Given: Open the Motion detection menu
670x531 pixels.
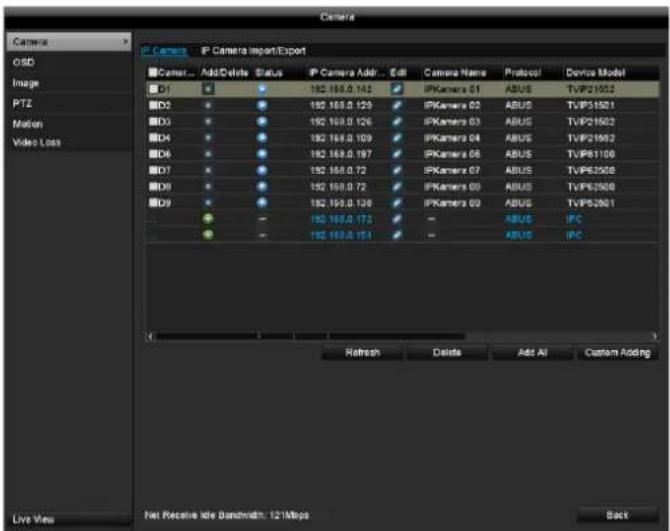Looking at the screenshot, I should [x=69, y=124].
